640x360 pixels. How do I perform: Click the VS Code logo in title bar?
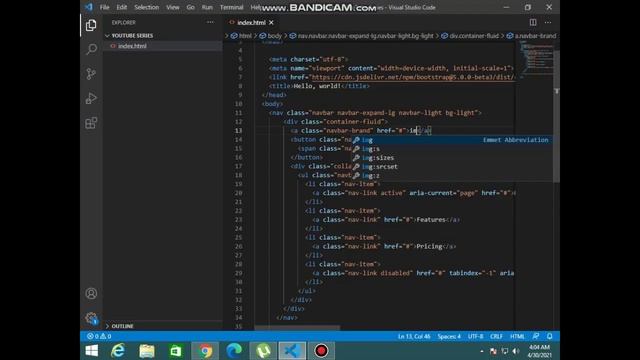(89, 7)
